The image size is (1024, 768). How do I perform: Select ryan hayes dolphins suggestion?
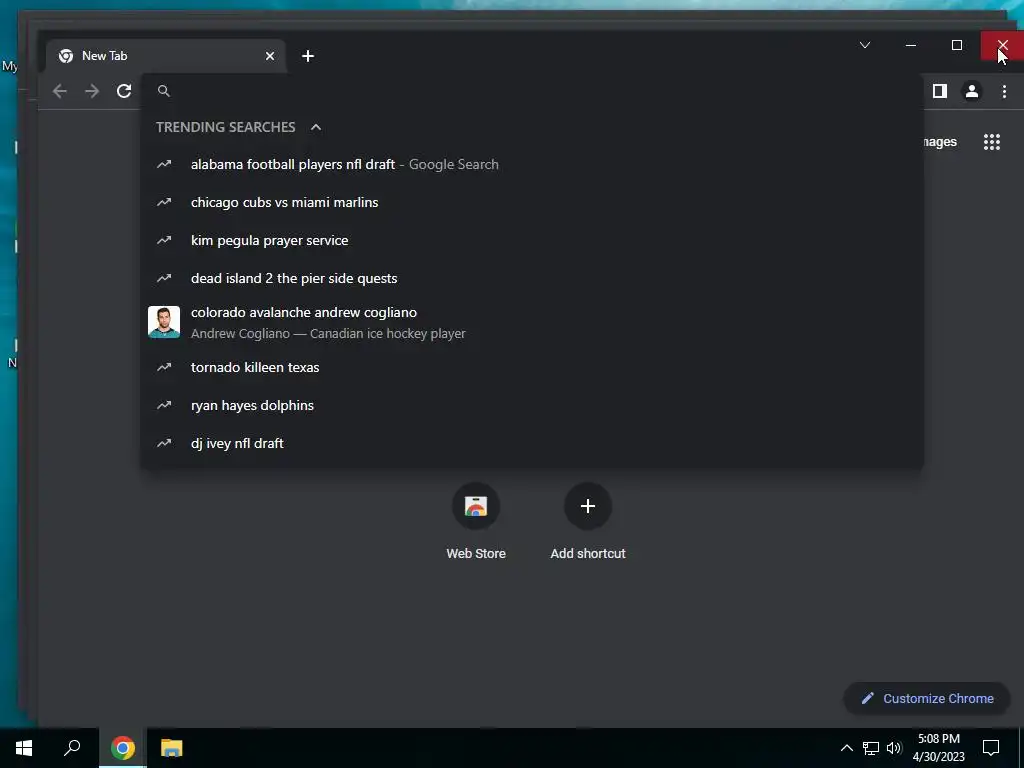click(x=532, y=405)
